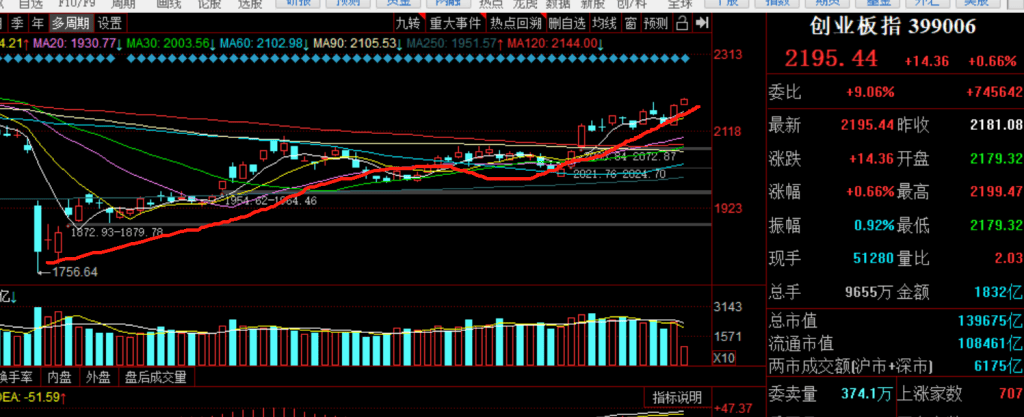Image resolution: width=1024 pixels, height=417 pixels.
Task: Click the 最低 value 2179.32
Action: coord(997,225)
